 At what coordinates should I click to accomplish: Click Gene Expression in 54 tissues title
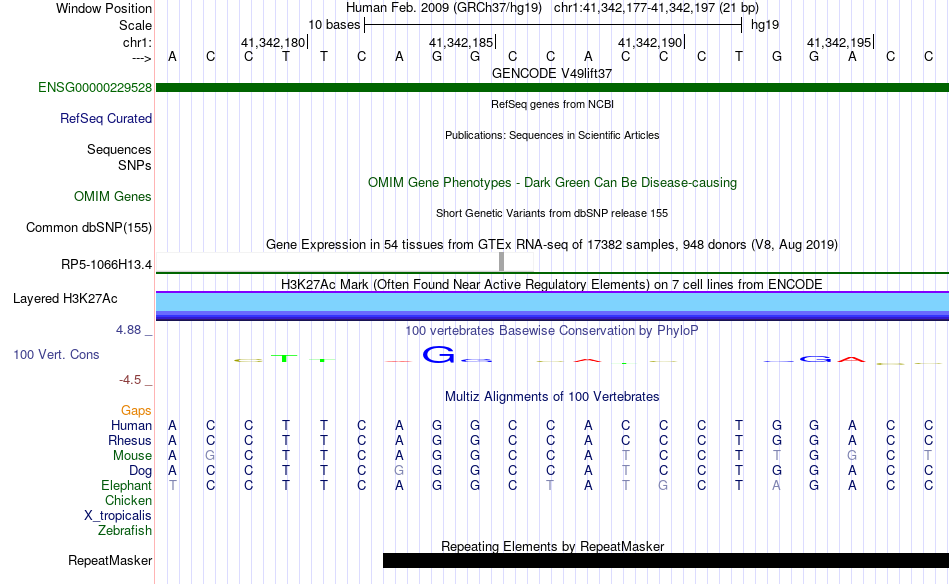click(552, 245)
